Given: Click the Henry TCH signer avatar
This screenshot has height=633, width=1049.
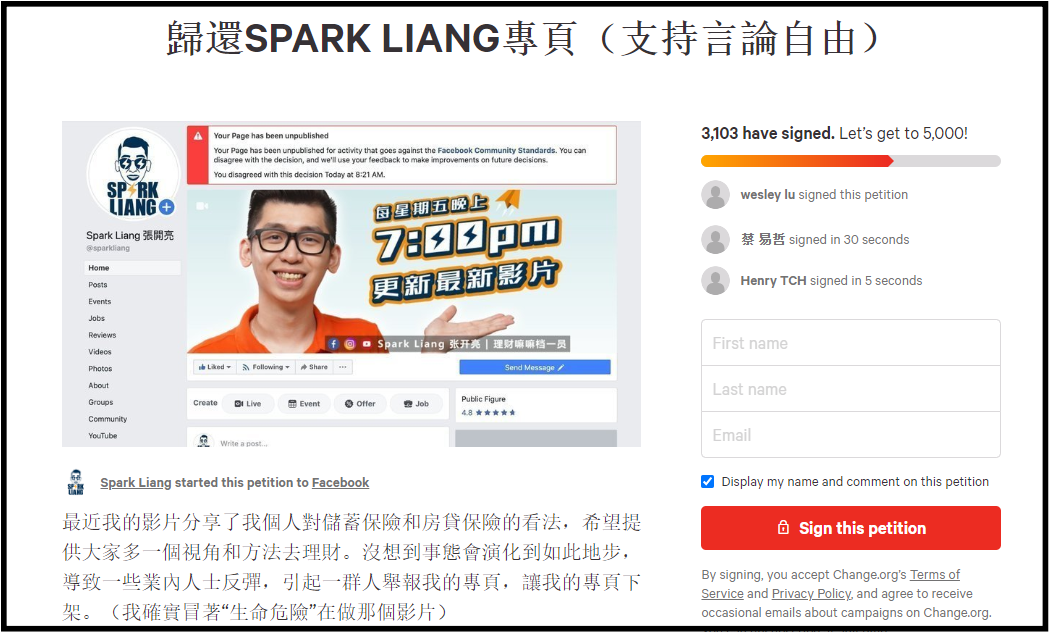Looking at the screenshot, I should tap(715, 281).
